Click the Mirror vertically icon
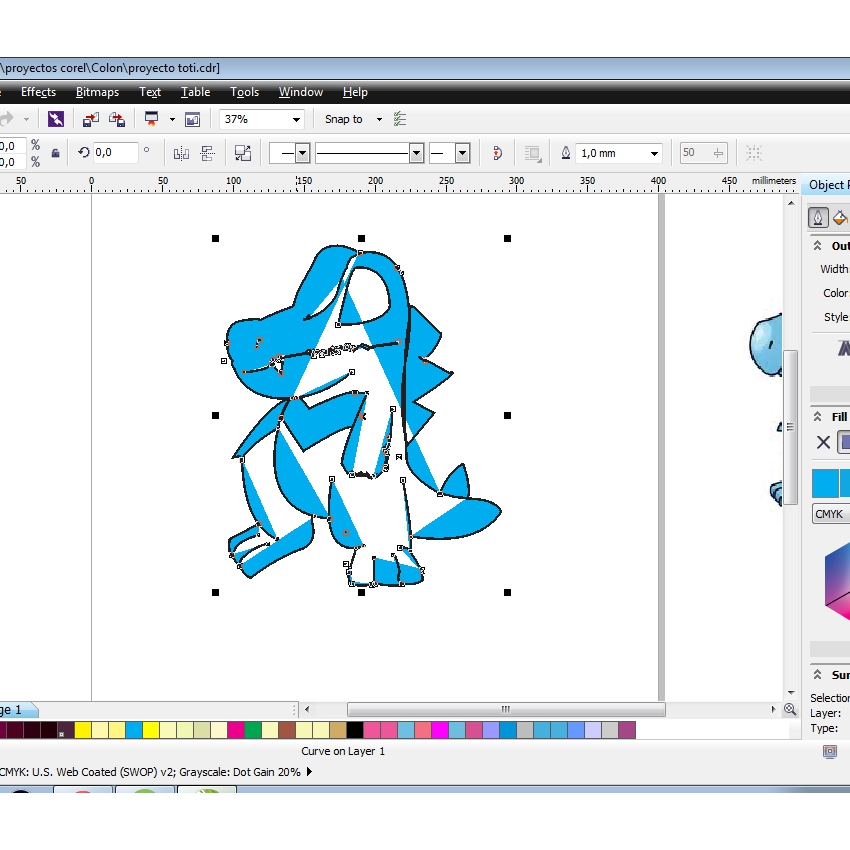Screen dimensions: 850x850 [x=208, y=154]
